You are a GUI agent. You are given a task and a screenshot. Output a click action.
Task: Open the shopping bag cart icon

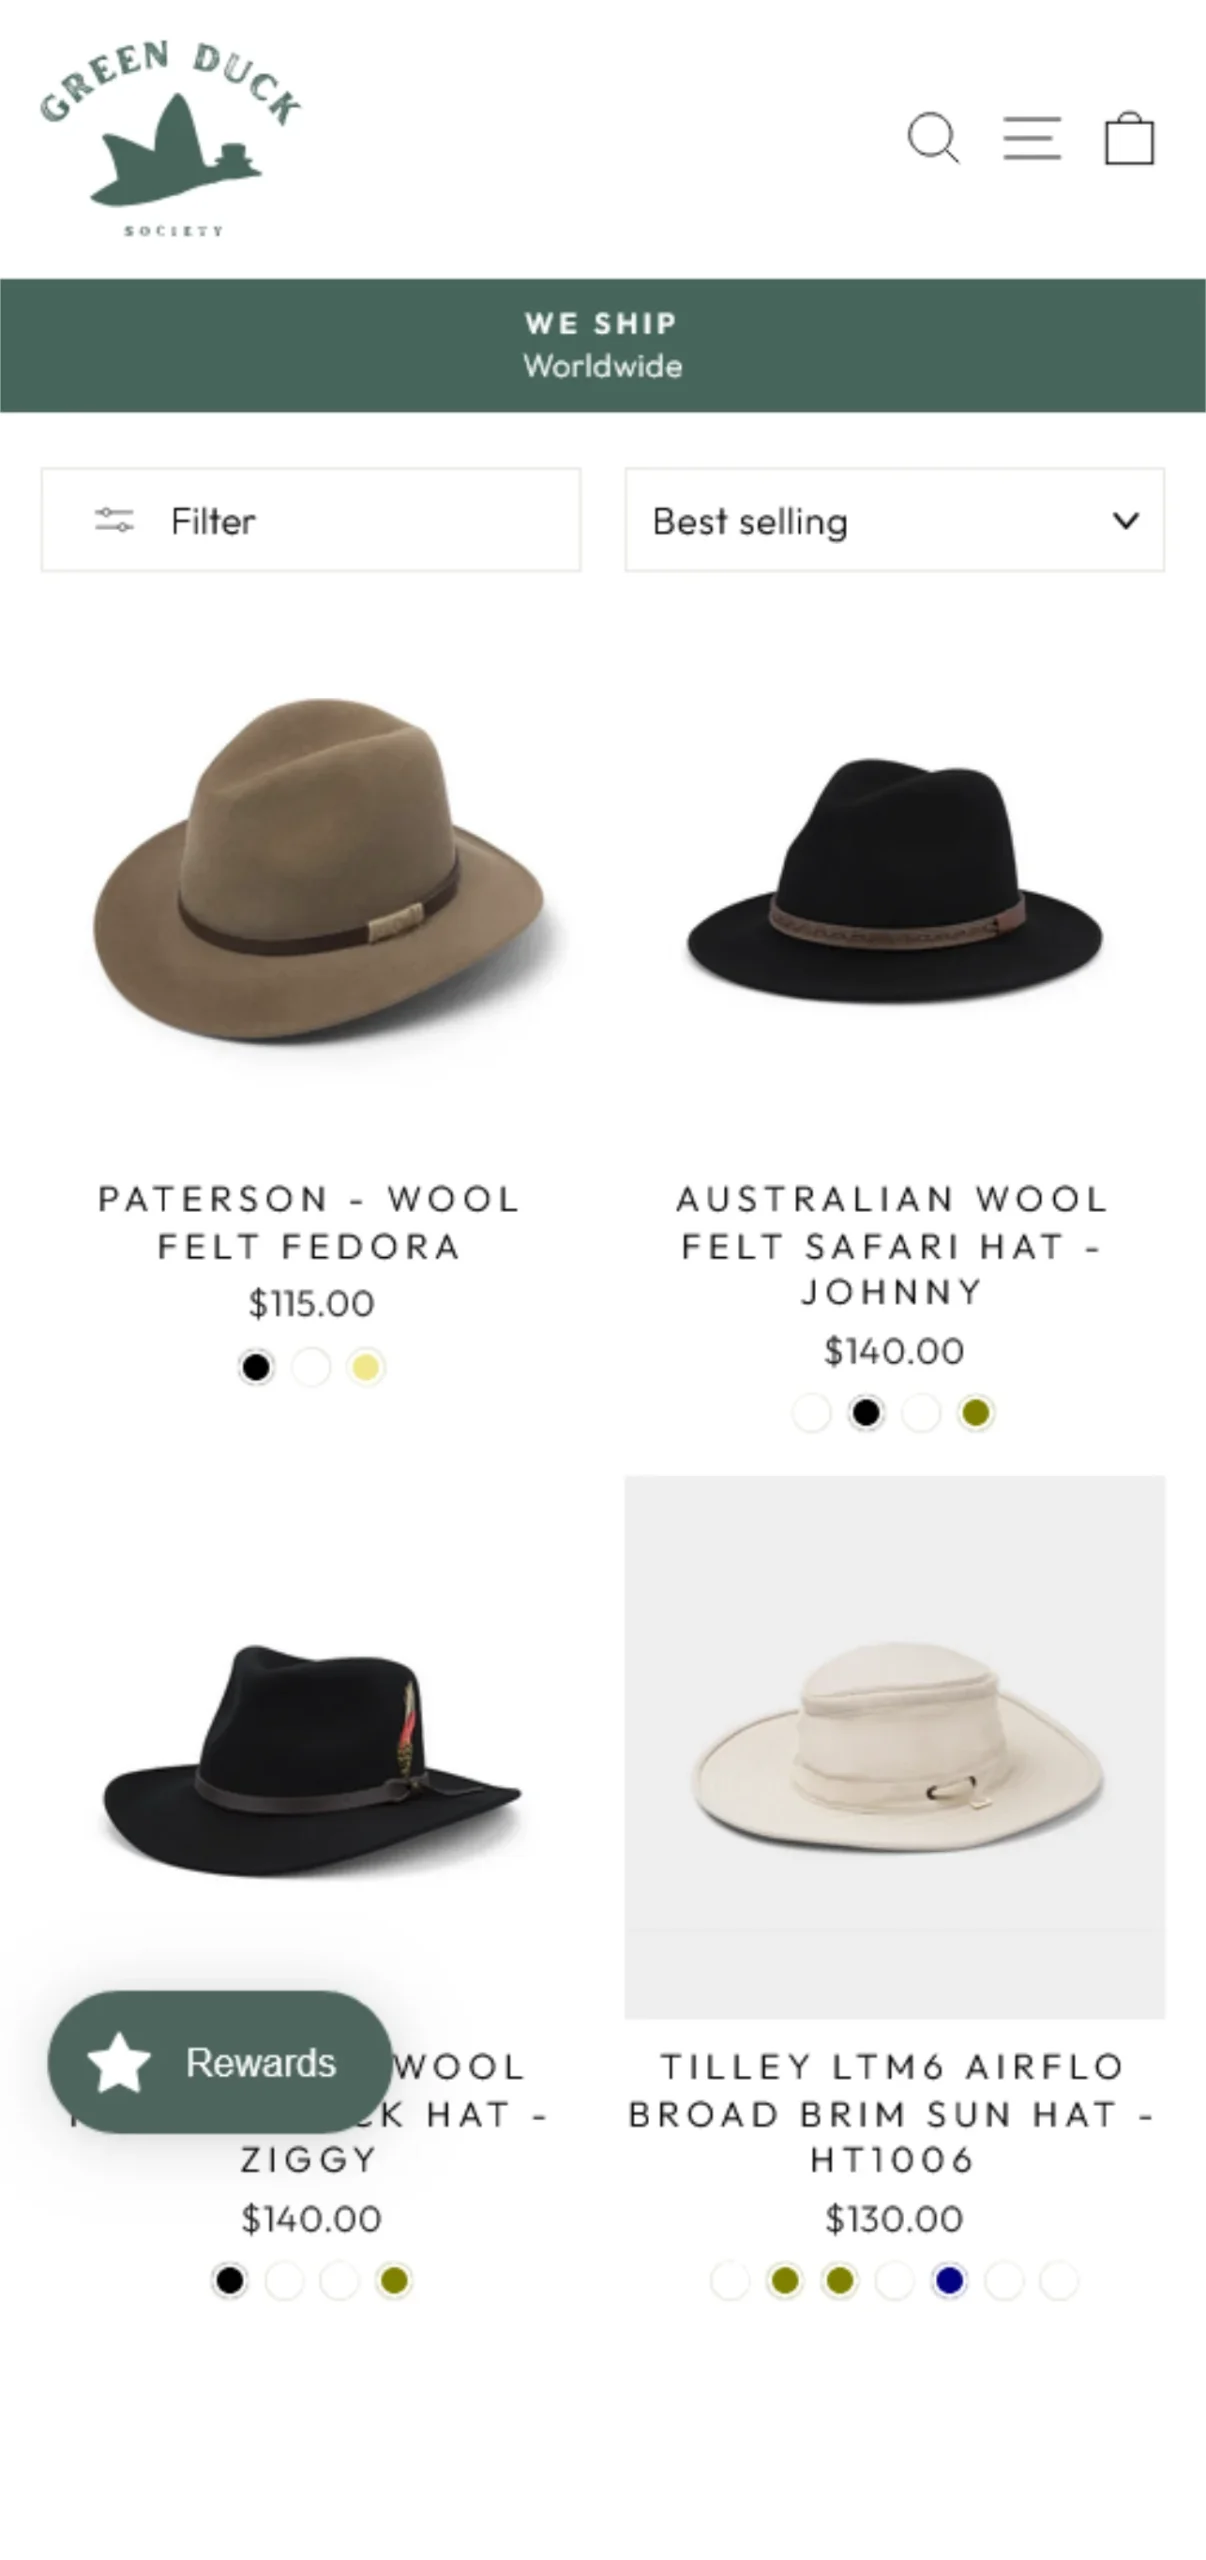(x=1129, y=138)
